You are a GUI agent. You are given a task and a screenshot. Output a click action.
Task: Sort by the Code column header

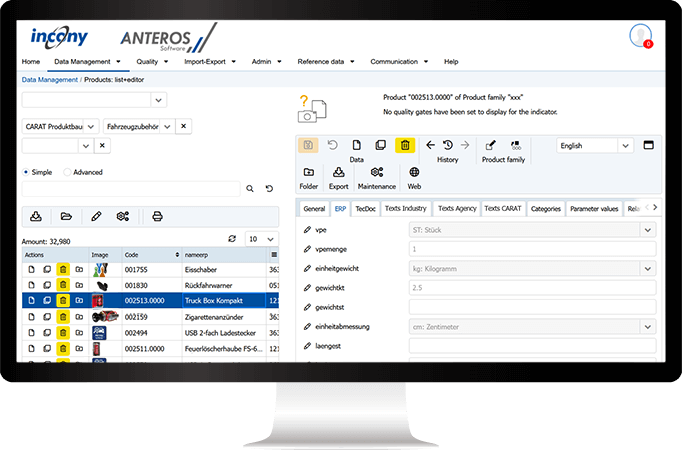pos(152,255)
